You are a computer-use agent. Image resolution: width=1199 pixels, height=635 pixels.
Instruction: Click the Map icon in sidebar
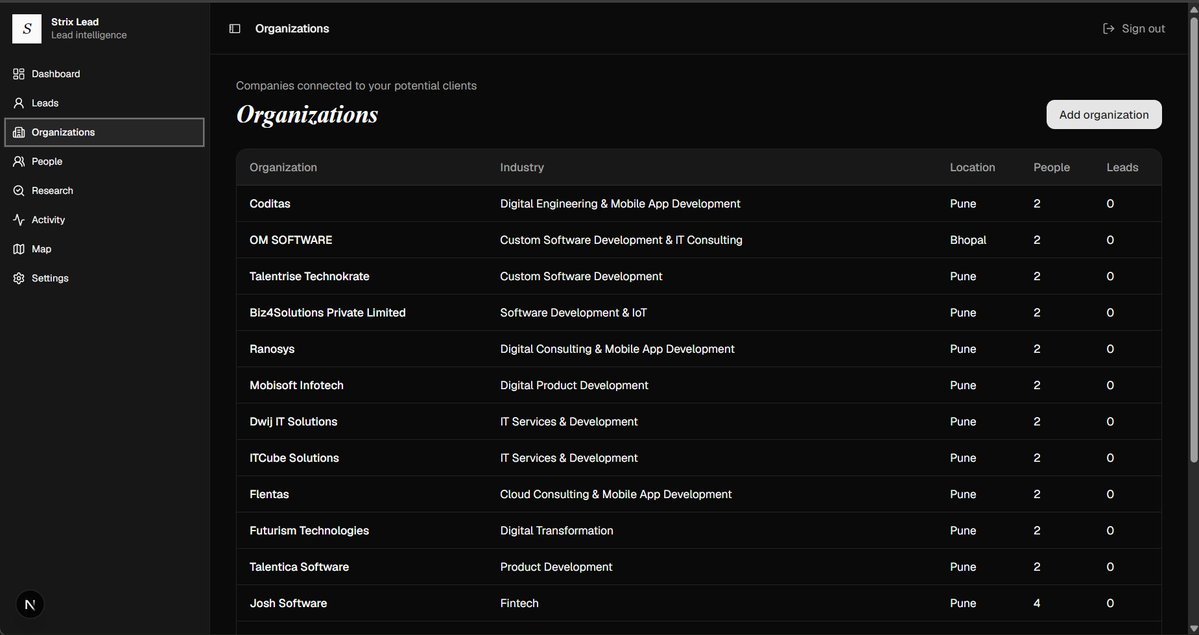[19, 249]
